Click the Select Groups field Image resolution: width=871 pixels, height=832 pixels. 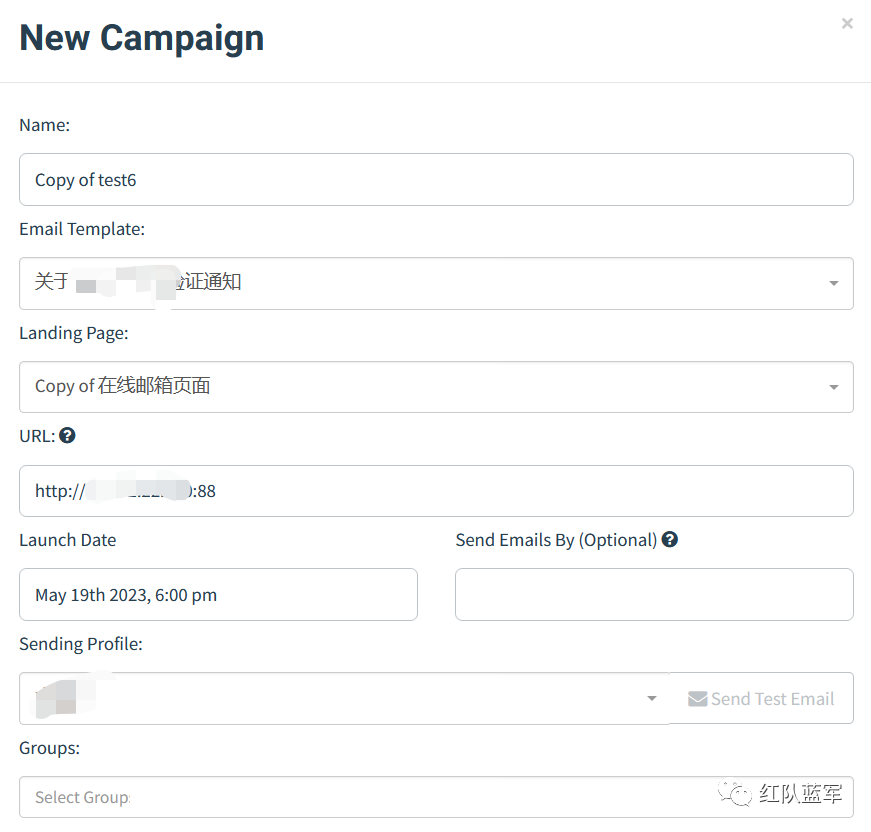point(350,797)
